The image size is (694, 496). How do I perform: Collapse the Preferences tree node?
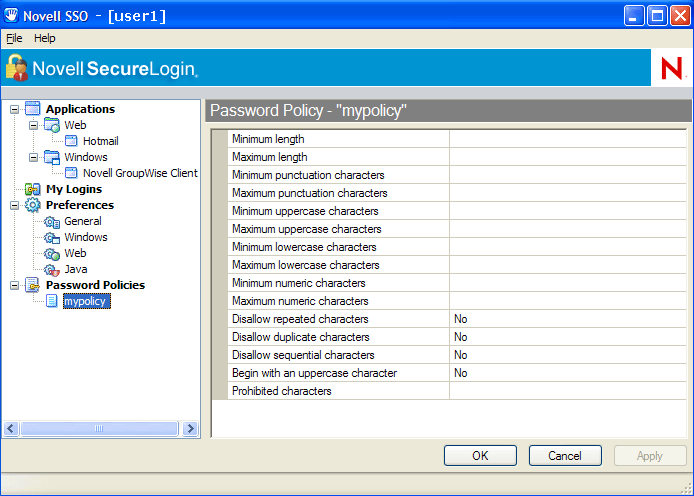coord(15,205)
